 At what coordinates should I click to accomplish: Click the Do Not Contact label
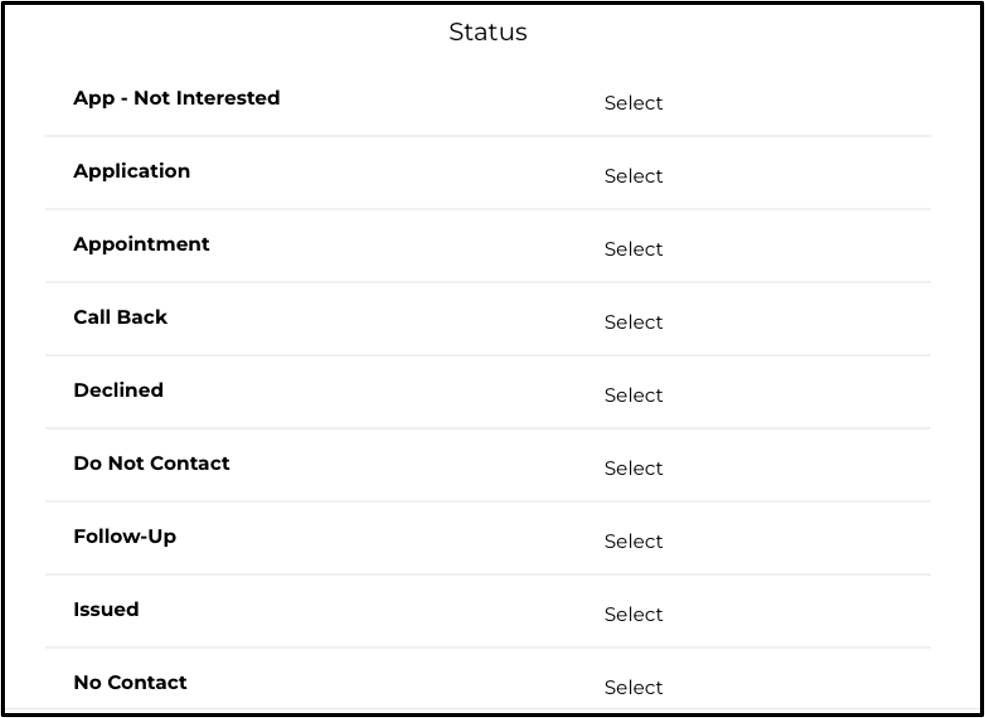[151, 464]
